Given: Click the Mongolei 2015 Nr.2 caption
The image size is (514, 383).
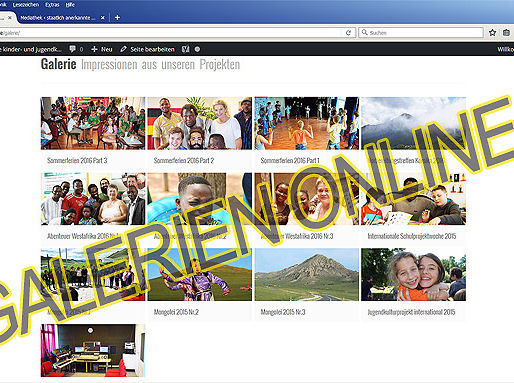Looking at the screenshot, I should (176, 312).
